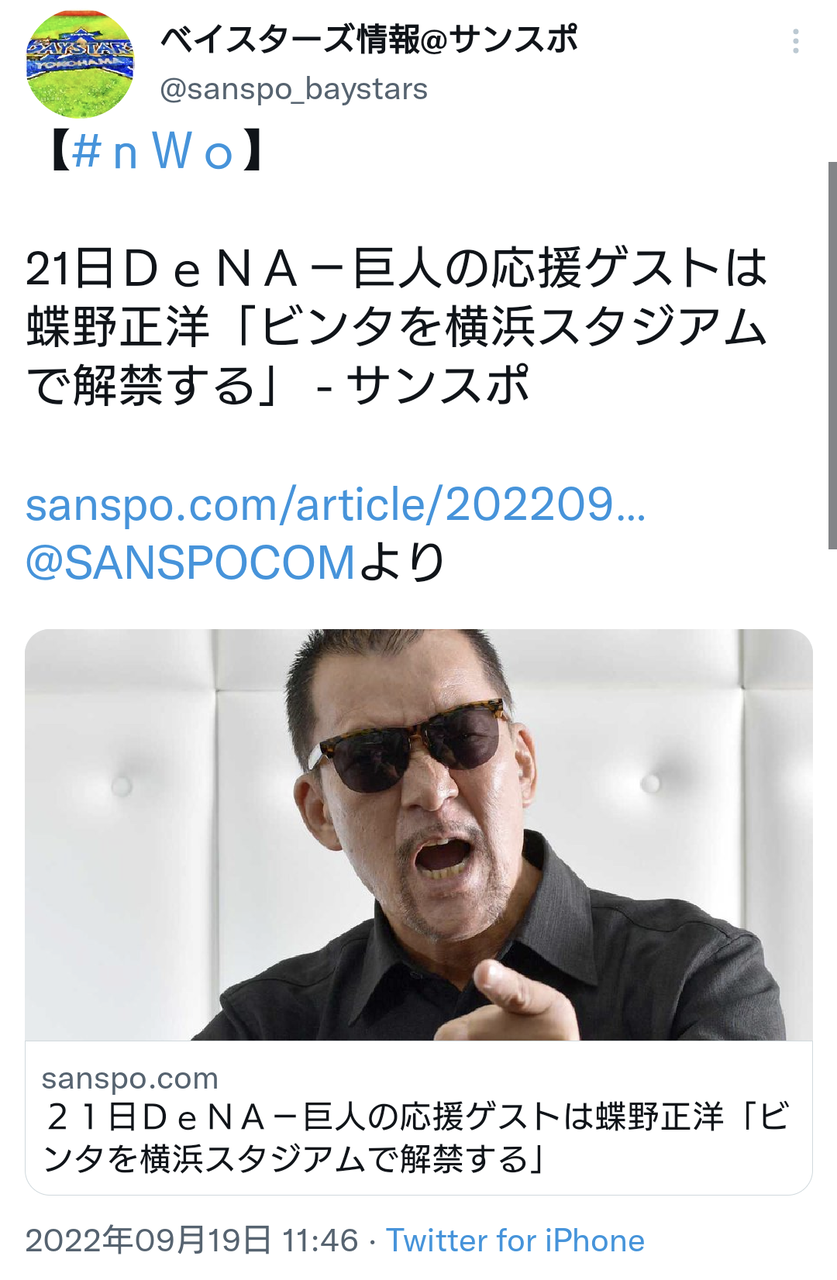Viewport: 837px width, 1280px height.
Task: Open the @sanspo_baystars handle
Action: [x=294, y=89]
